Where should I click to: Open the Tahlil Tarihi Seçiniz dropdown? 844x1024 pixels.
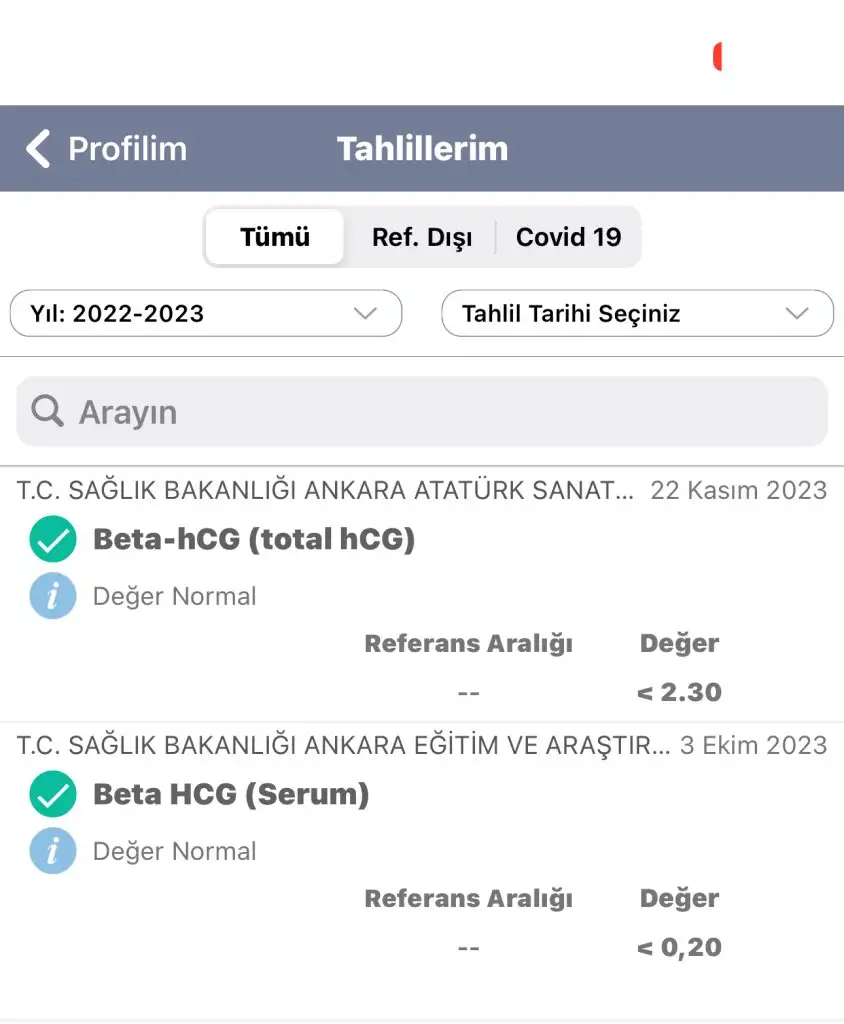637,313
